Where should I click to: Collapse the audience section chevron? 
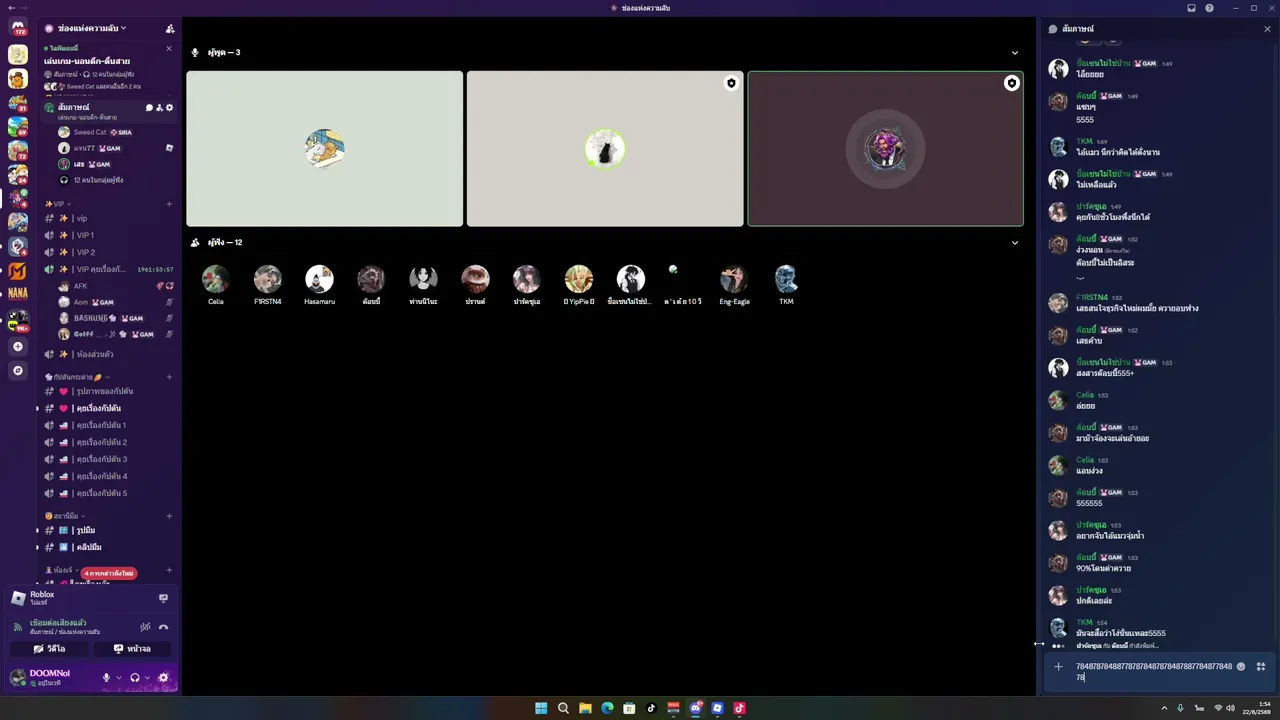[1014, 243]
